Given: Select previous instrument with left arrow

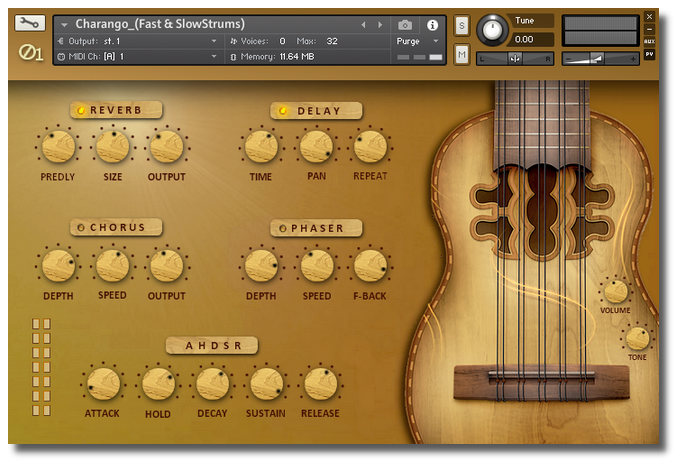Looking at the screenshot, I should click(364, 25).
